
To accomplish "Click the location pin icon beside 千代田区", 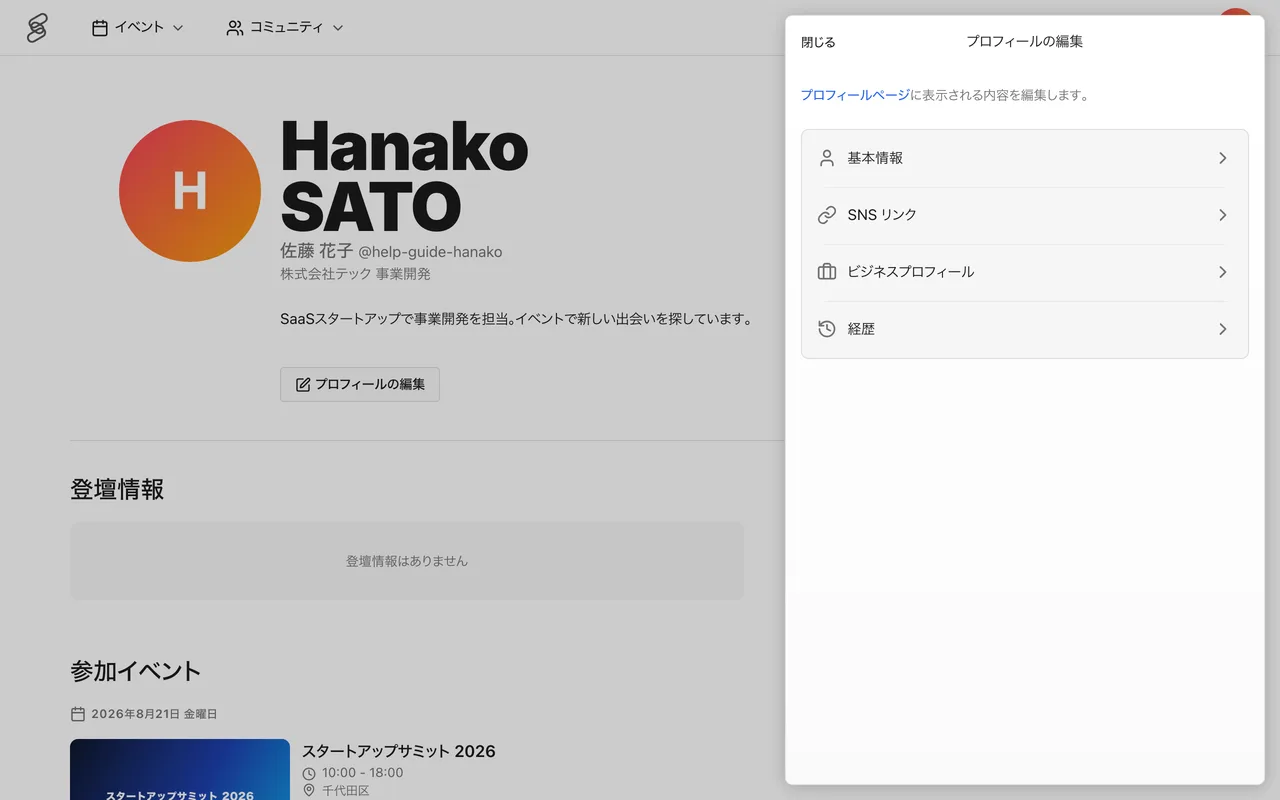I will coord(309,791).
